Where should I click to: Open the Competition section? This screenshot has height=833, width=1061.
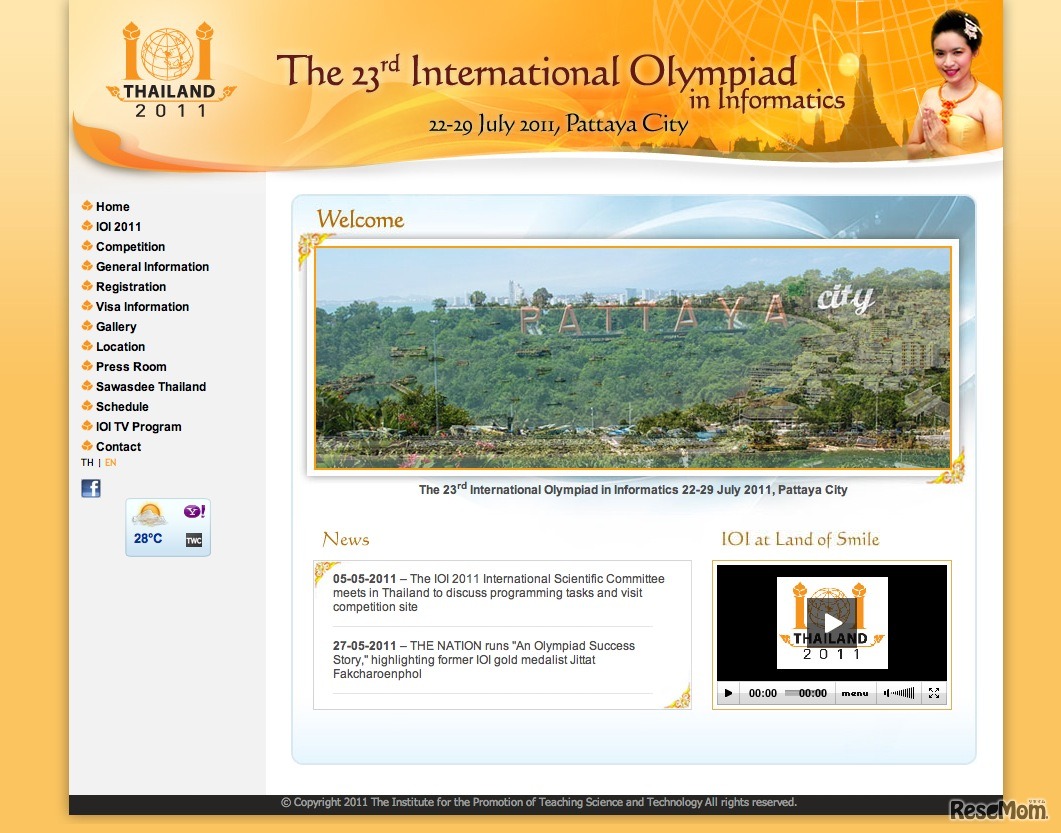coord(130,246)
